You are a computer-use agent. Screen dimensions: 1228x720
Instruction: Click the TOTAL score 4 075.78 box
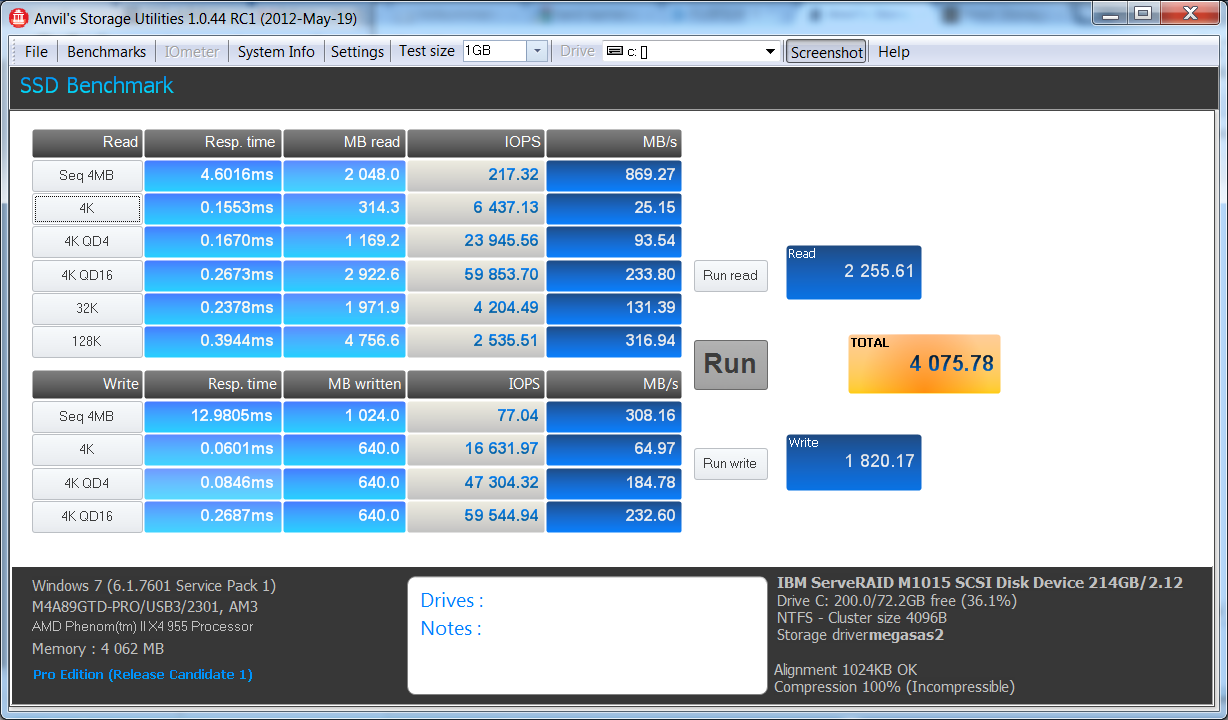924,363
